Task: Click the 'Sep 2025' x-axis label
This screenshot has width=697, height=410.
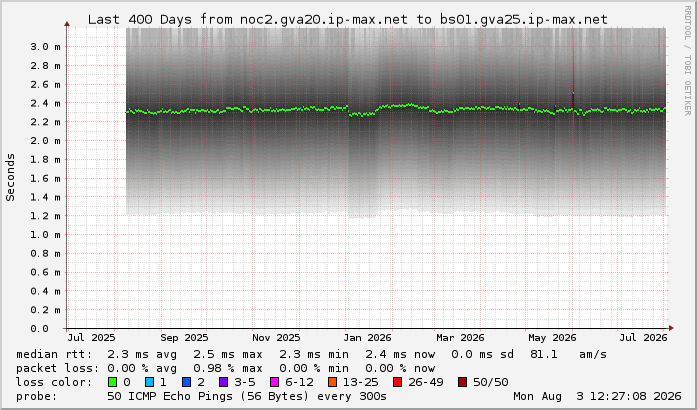Action: click(184, 338)
